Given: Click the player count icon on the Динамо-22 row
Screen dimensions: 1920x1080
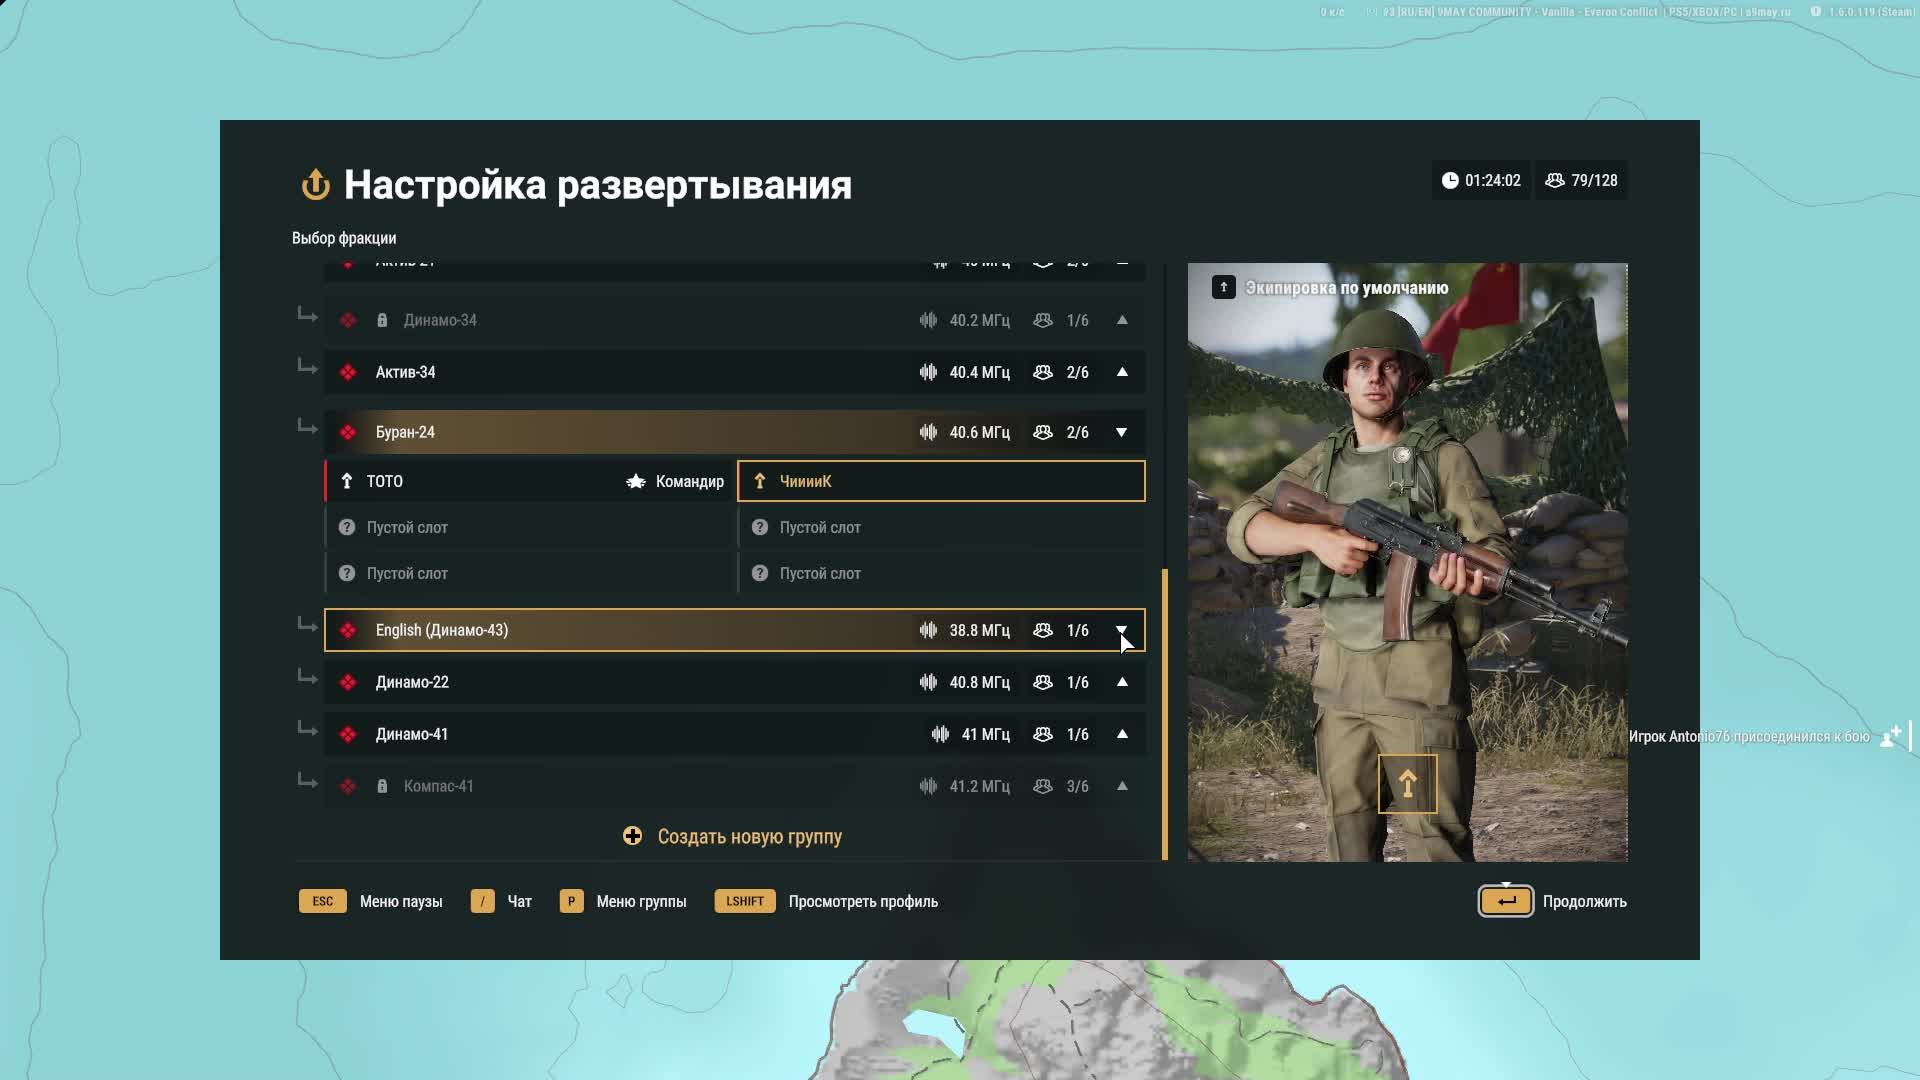Looking at the screenshot, I should [x=1043, y=682].
